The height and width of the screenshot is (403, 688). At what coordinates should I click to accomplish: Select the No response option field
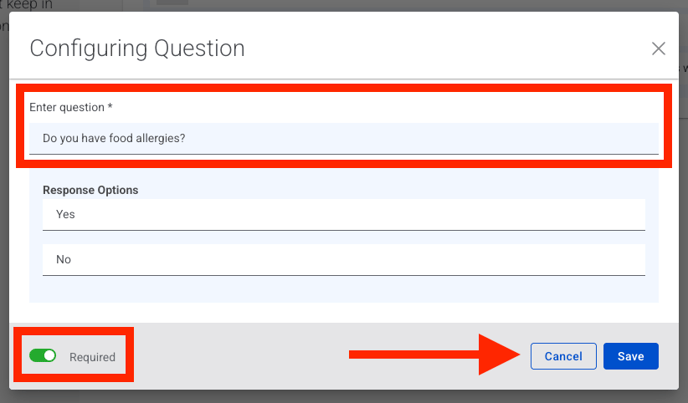tap(343, 259)
